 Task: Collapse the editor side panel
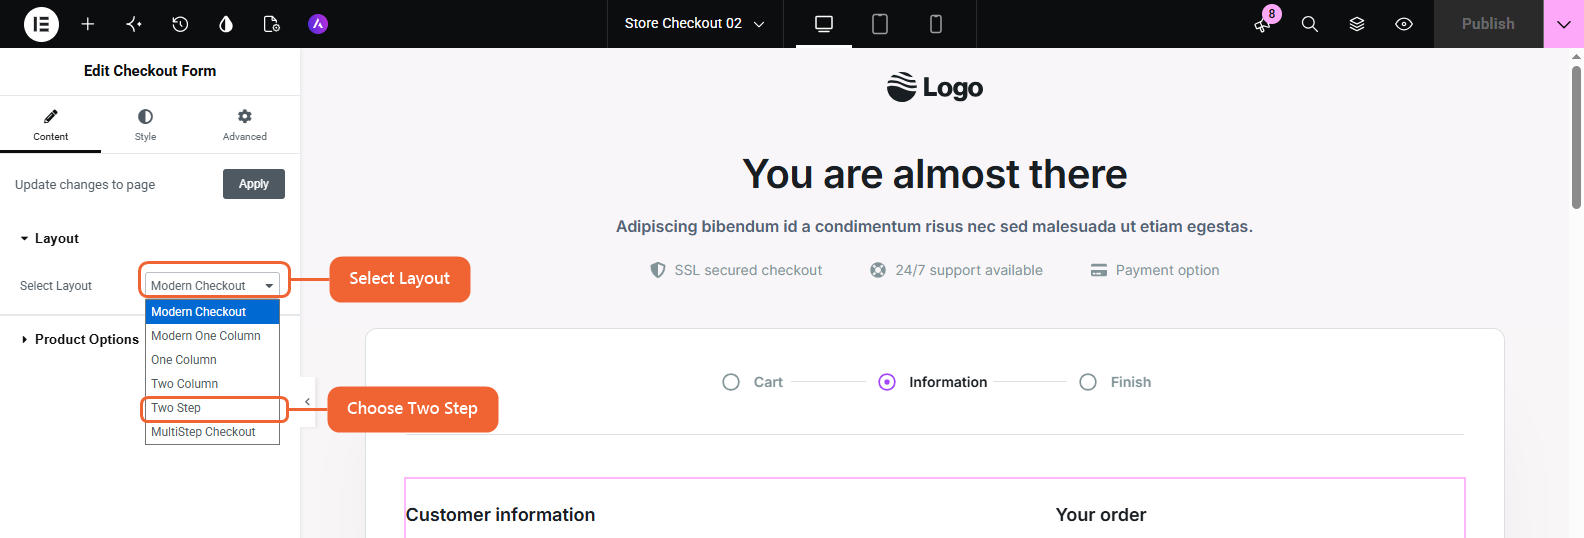(308, 402)
